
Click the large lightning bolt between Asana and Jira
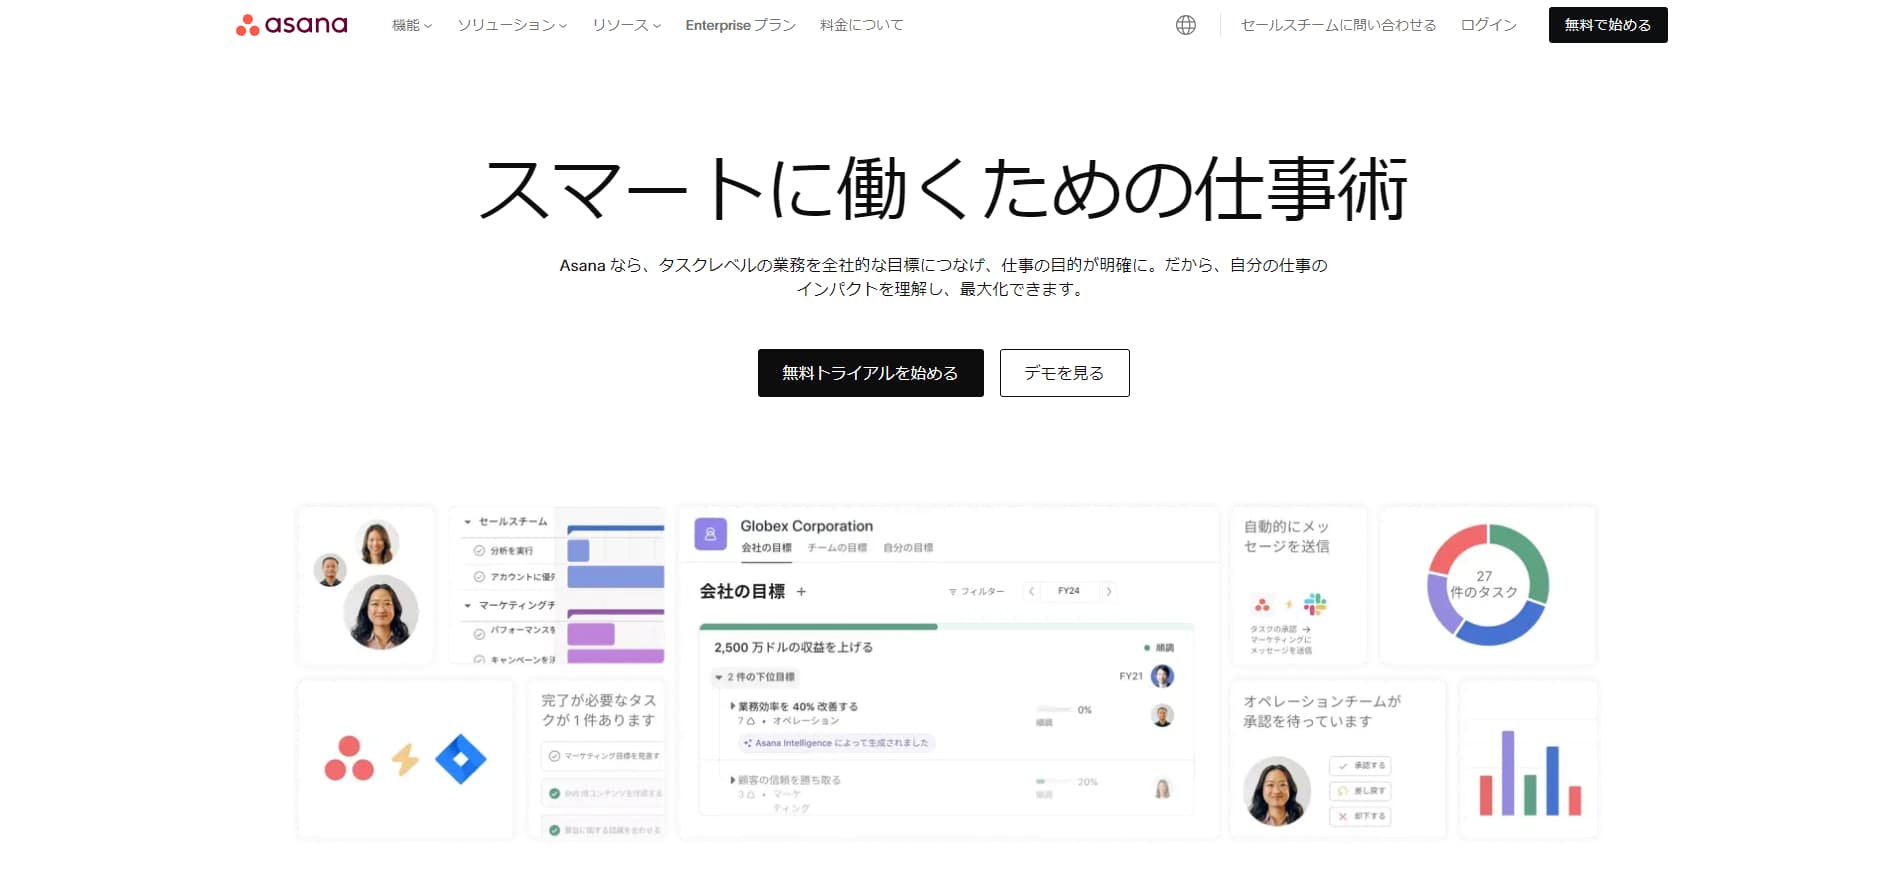click(x=405, y=759)
